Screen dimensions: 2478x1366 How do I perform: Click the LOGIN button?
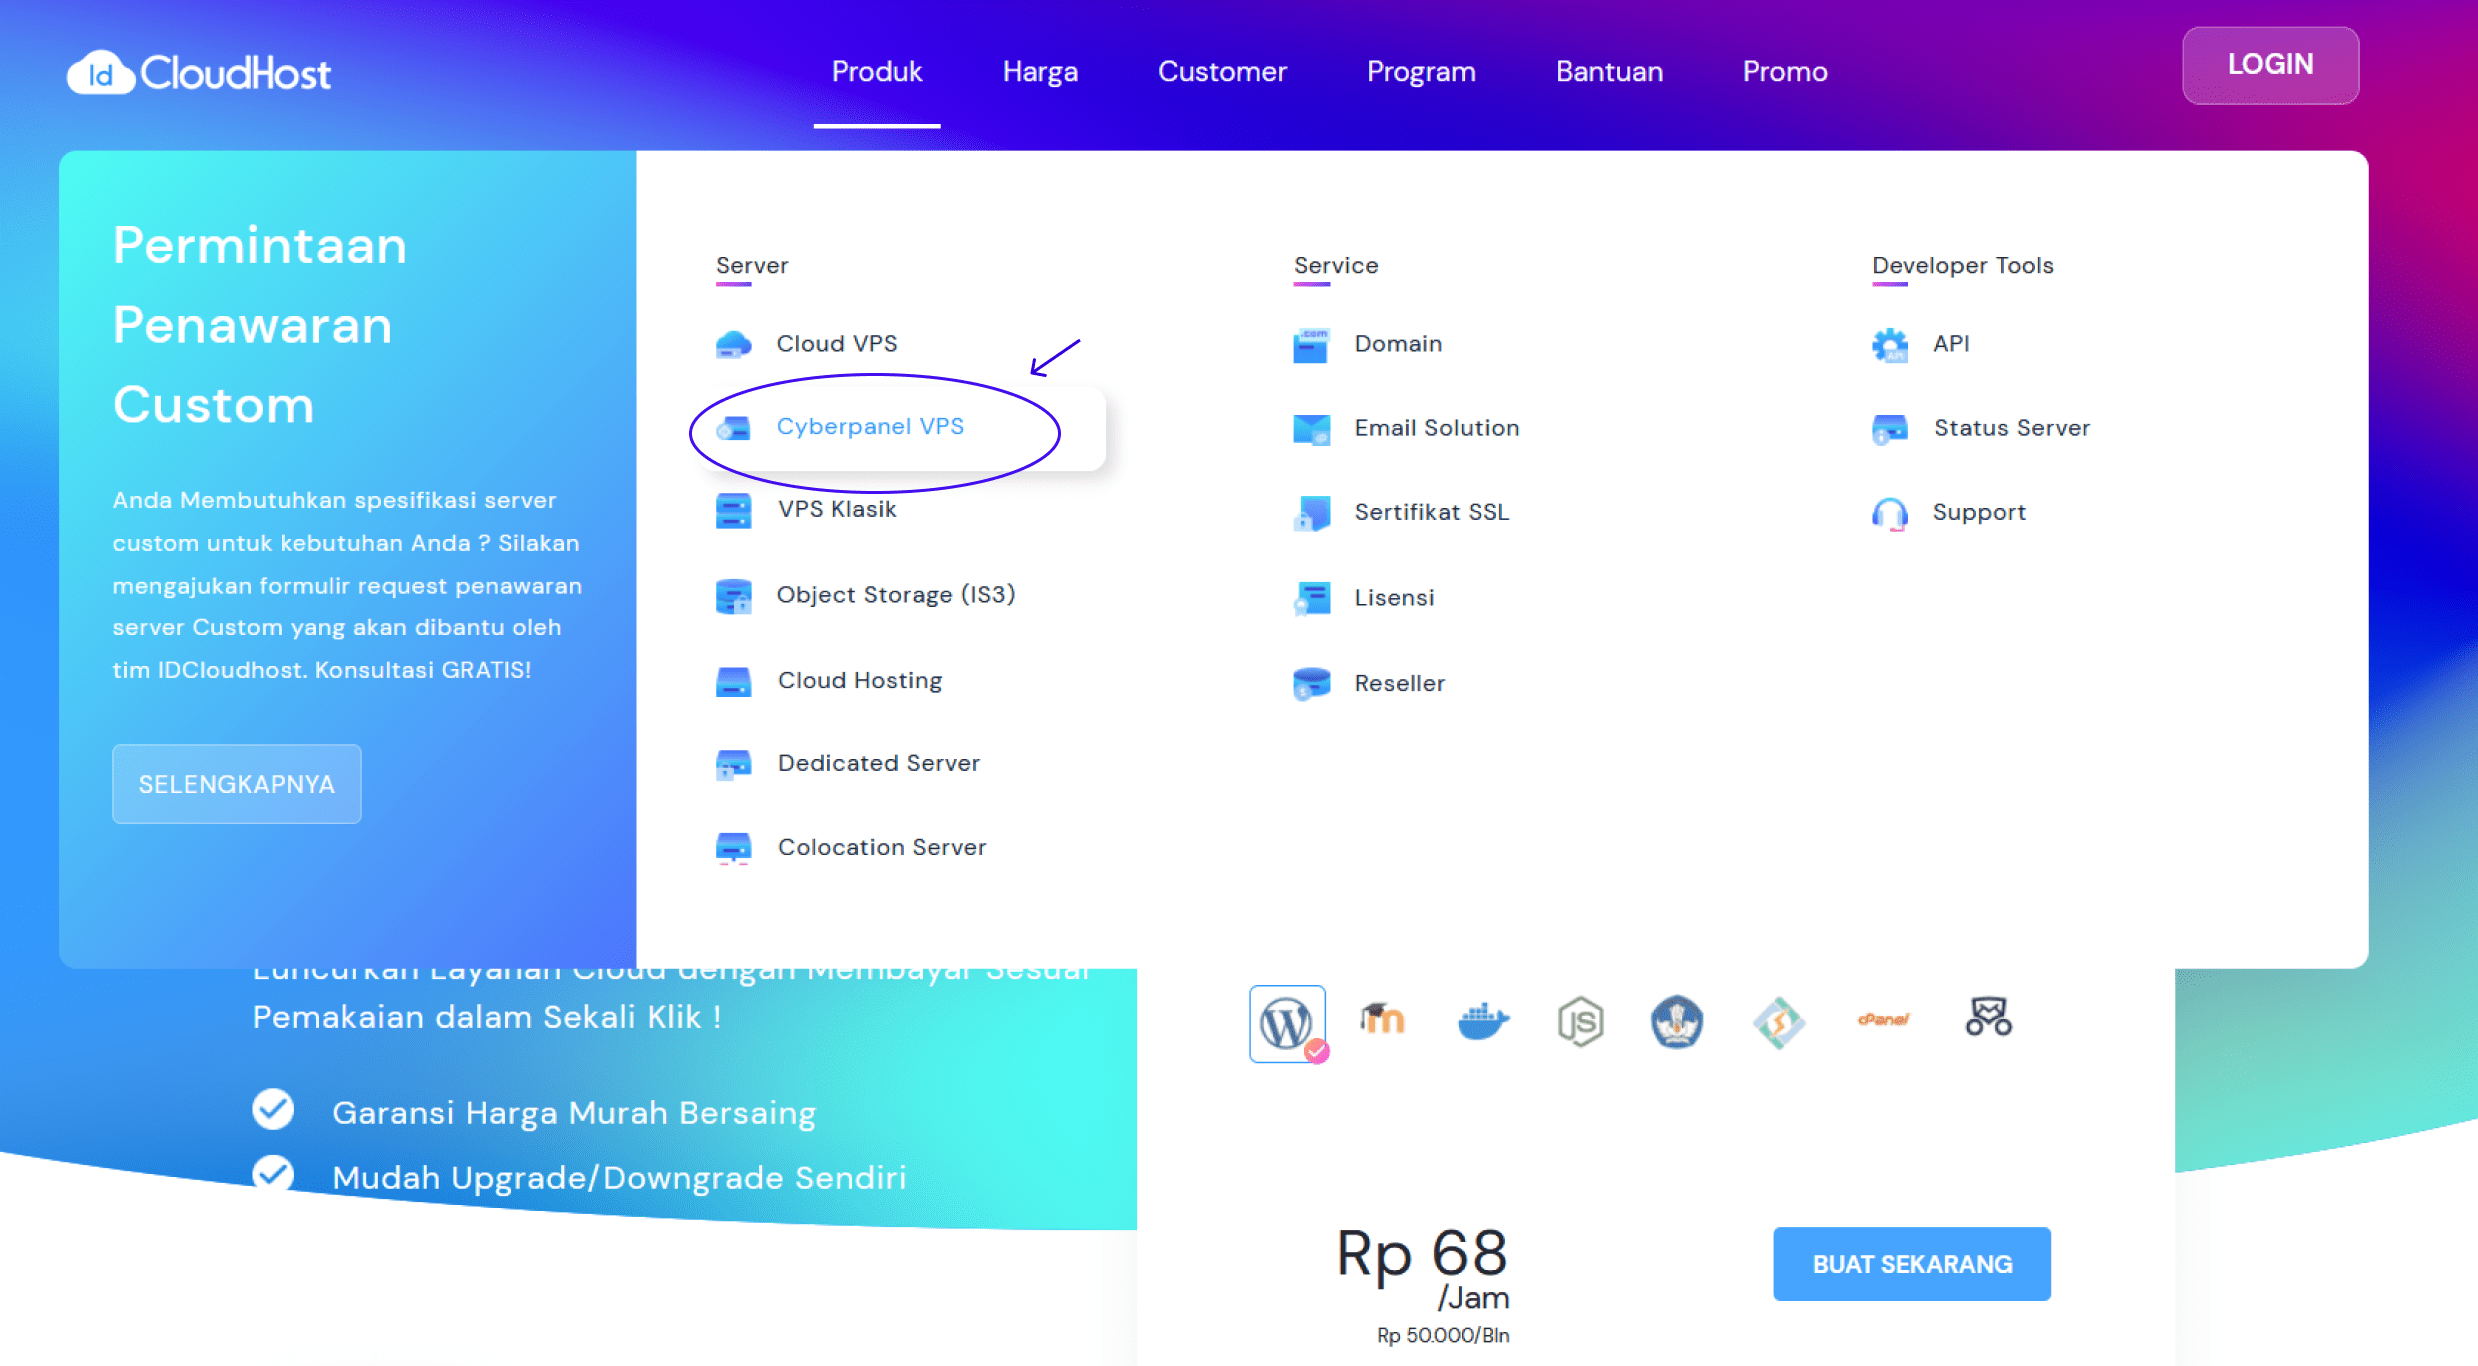pos(2270,65)
